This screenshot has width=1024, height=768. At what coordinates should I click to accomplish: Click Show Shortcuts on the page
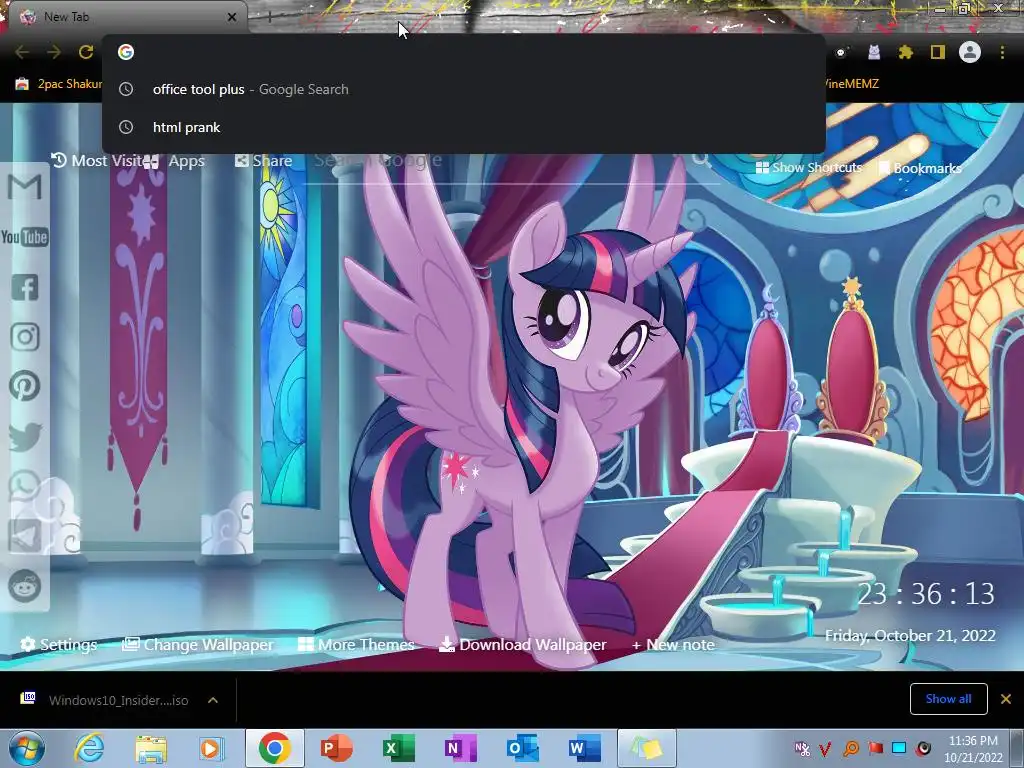(x=808, y=168)
